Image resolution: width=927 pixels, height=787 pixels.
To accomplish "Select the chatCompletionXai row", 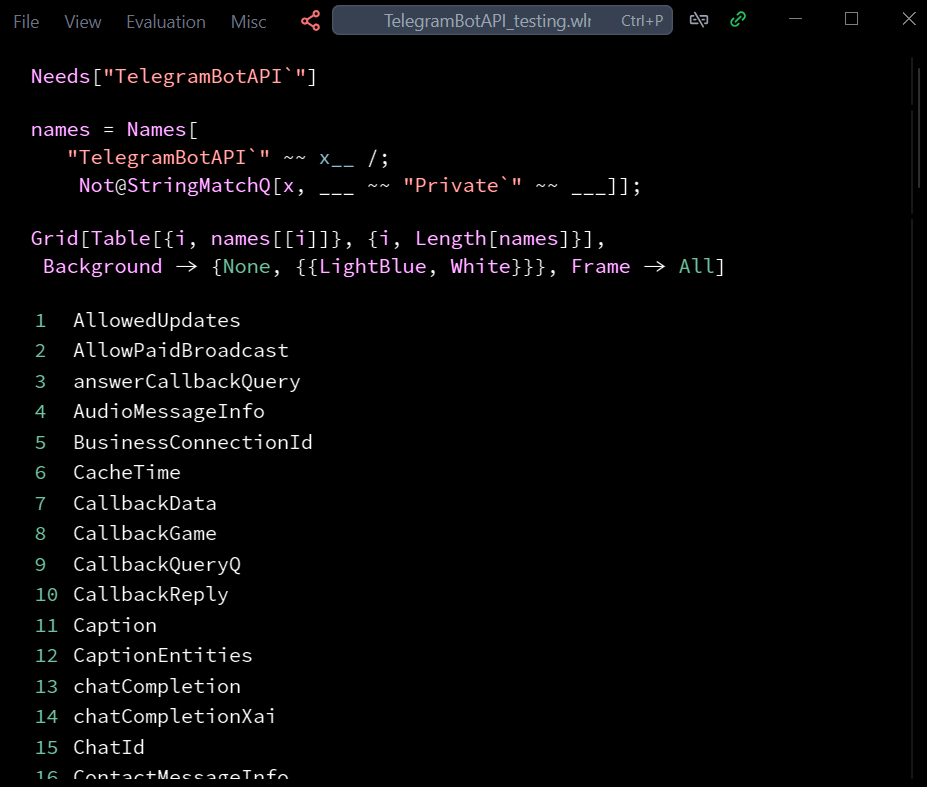I will click(155, 716).
